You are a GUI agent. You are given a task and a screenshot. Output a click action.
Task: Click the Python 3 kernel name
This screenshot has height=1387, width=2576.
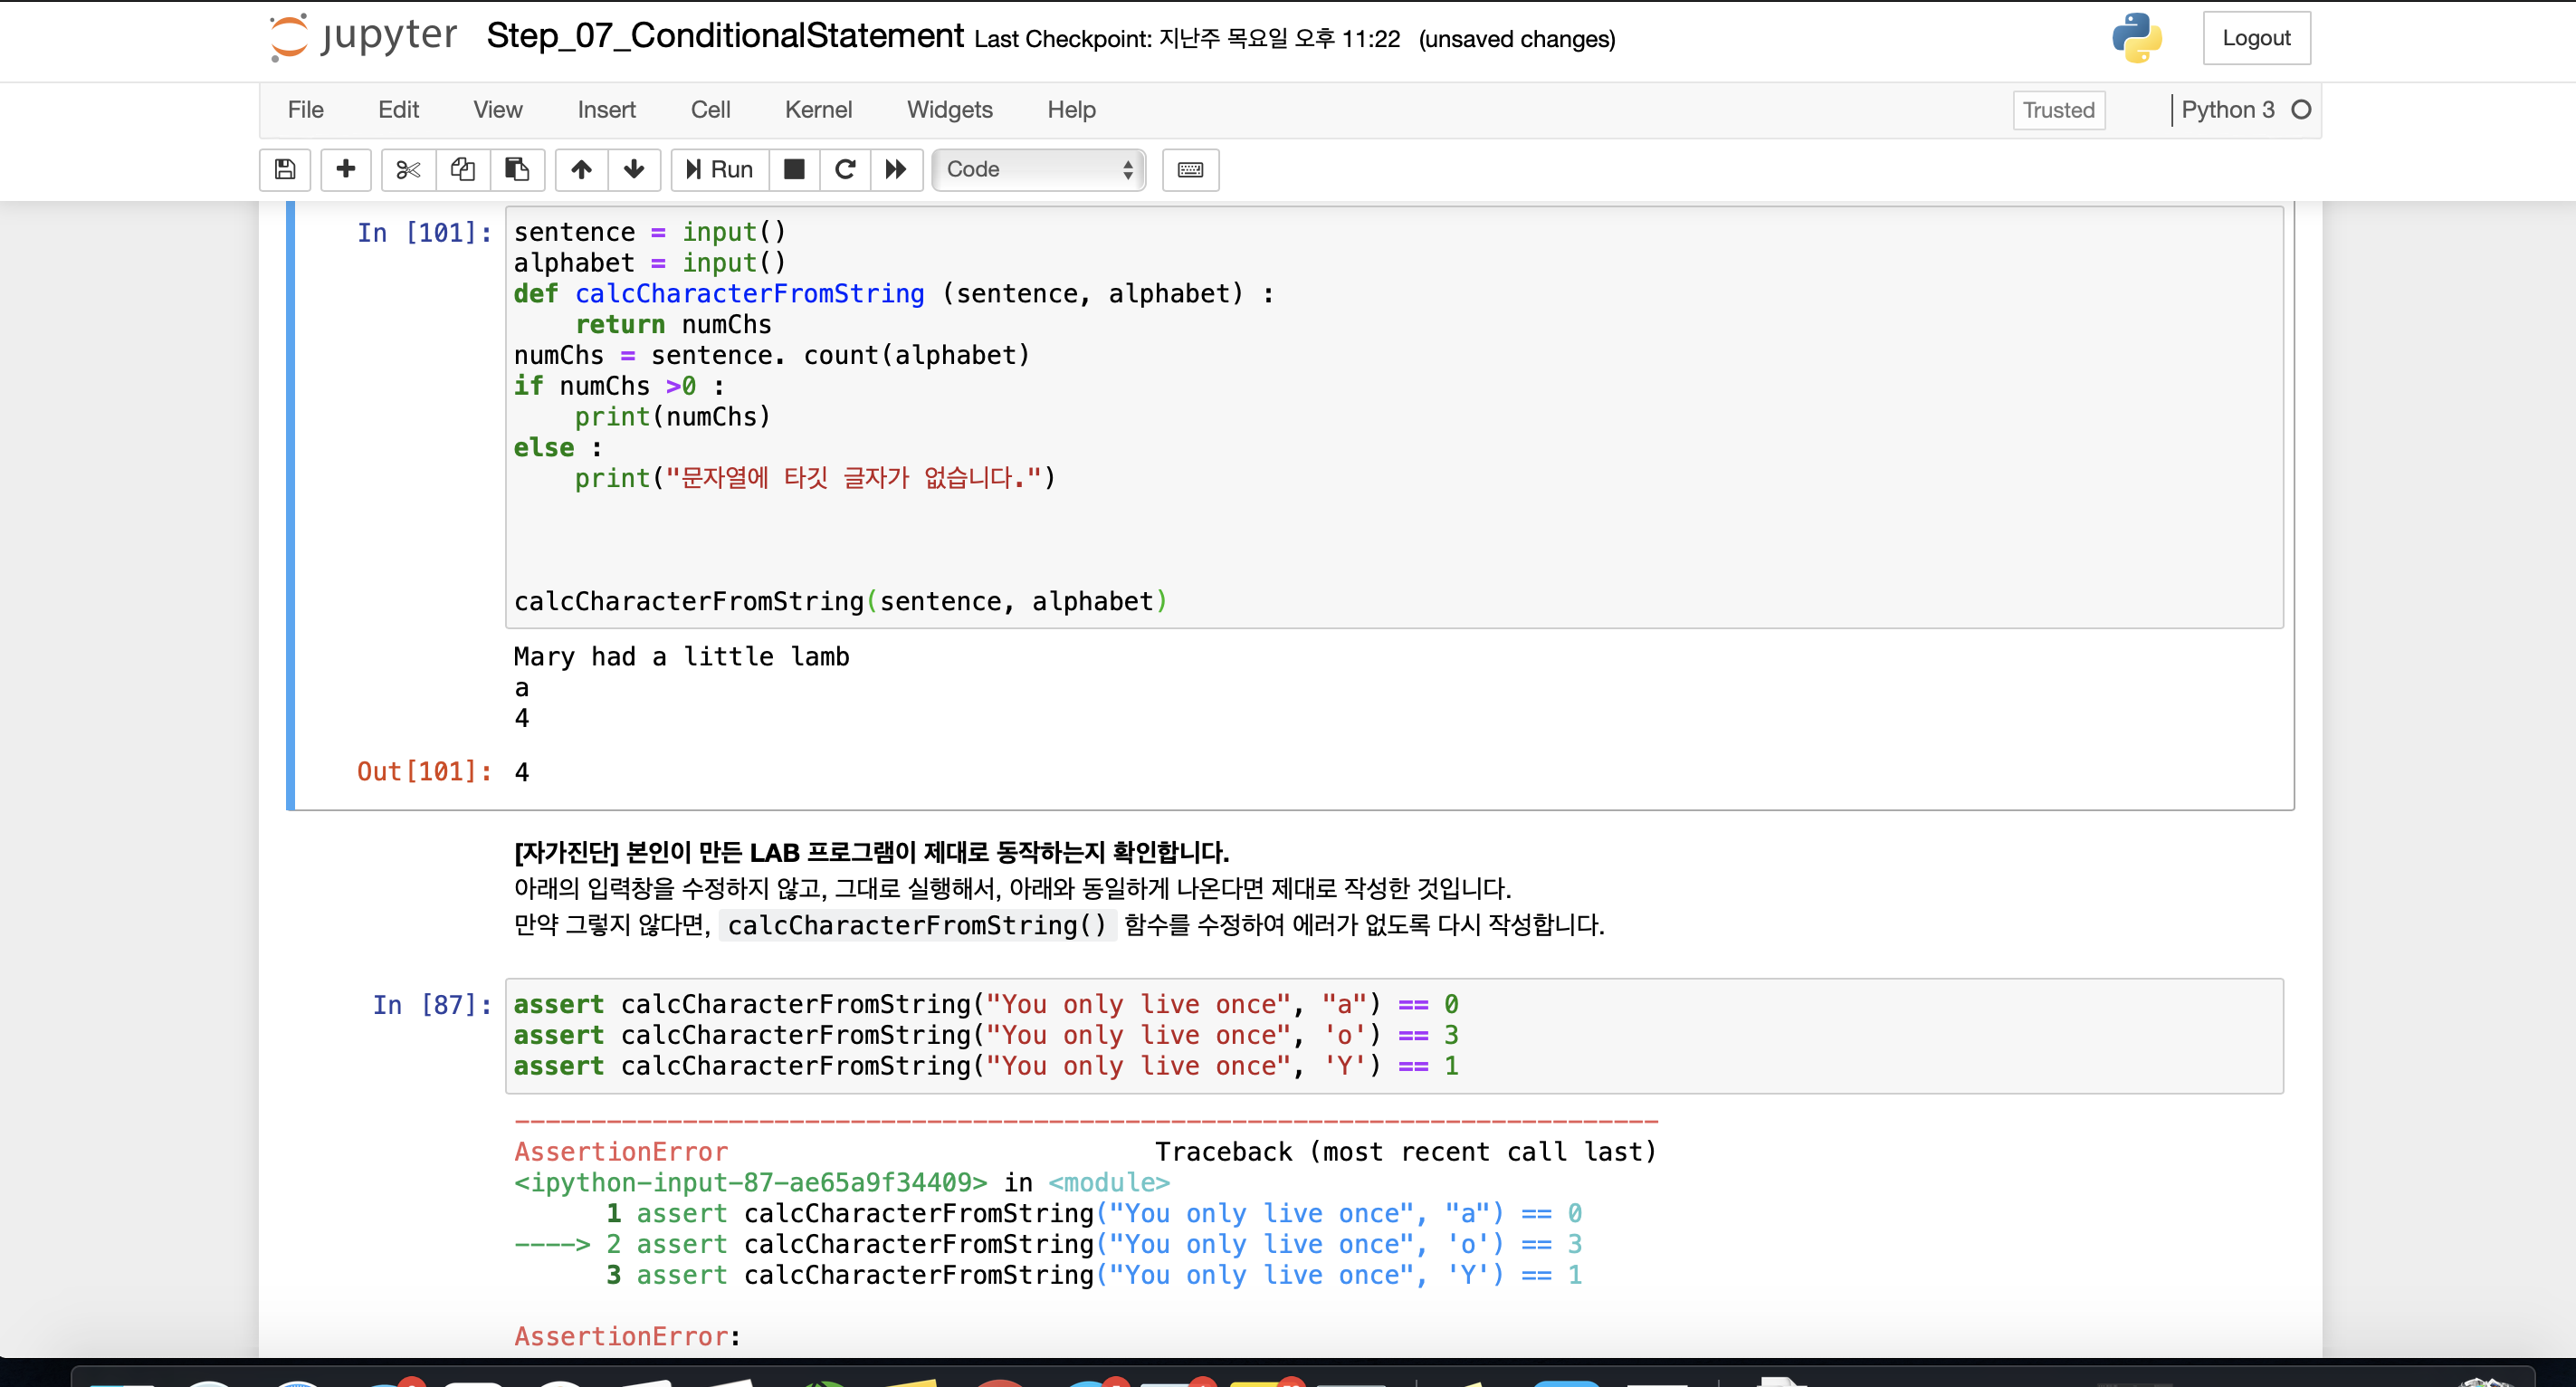coord(2227,110)
